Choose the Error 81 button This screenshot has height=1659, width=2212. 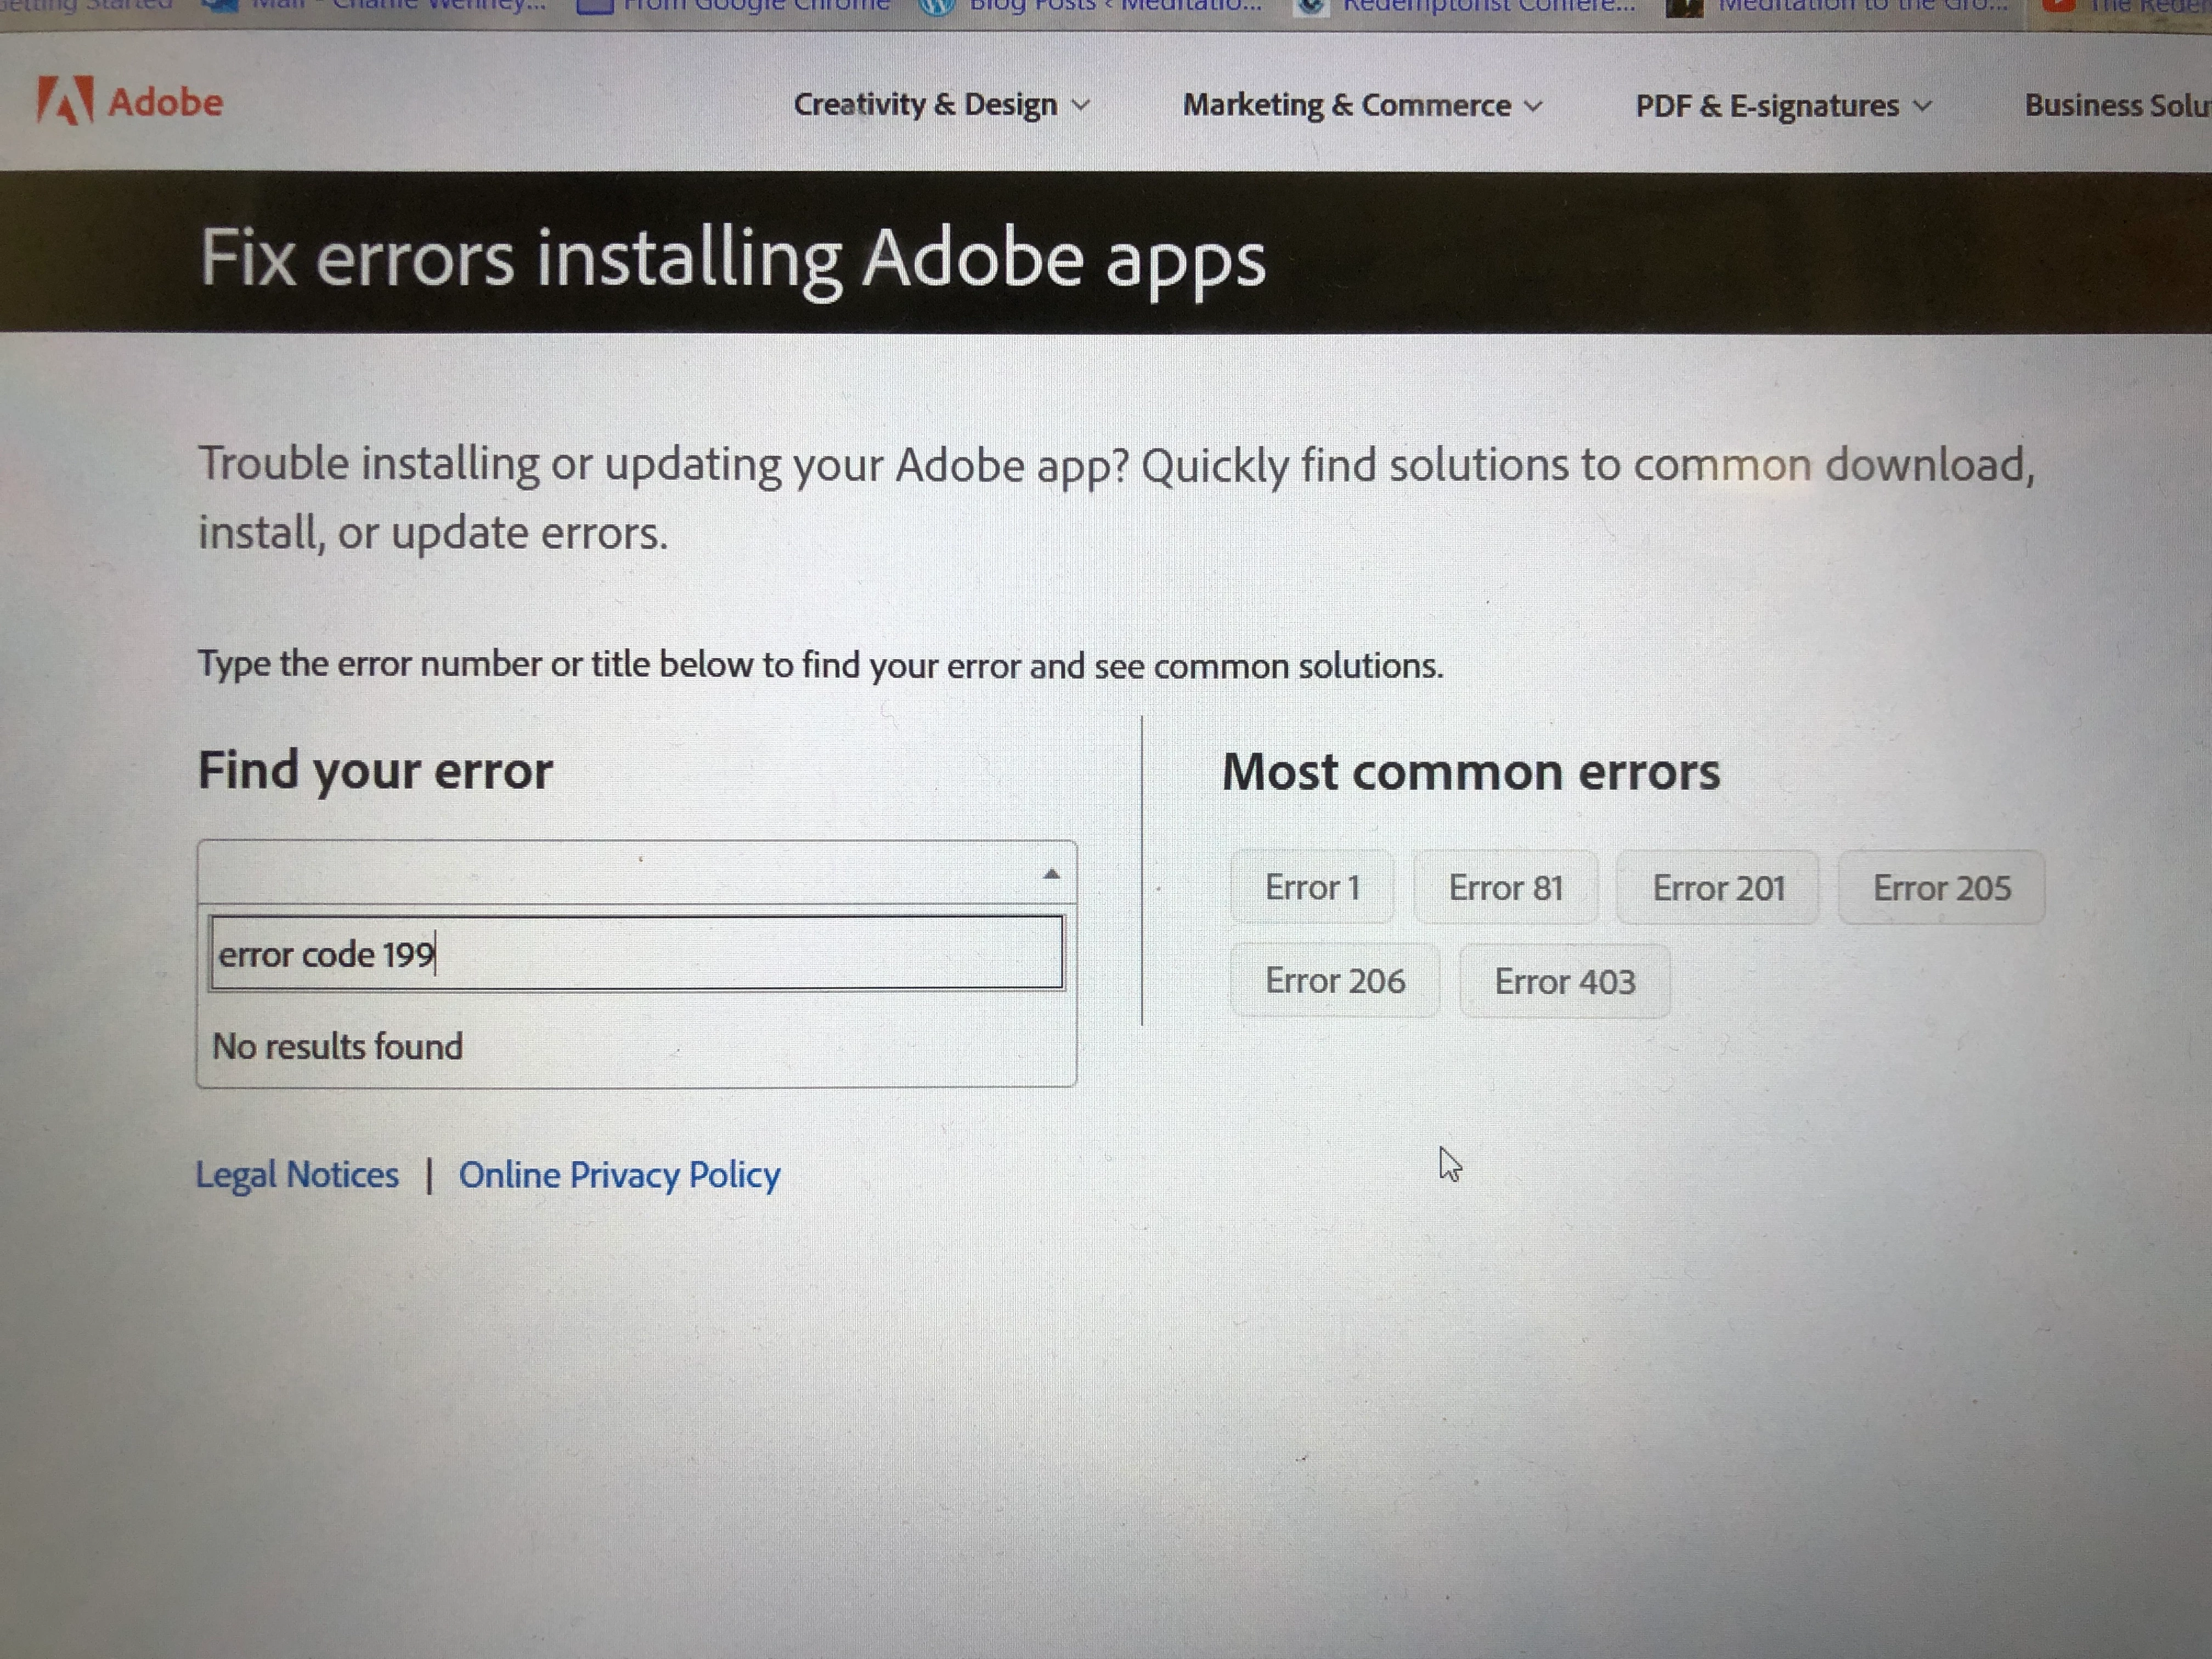coord(1505,888)
